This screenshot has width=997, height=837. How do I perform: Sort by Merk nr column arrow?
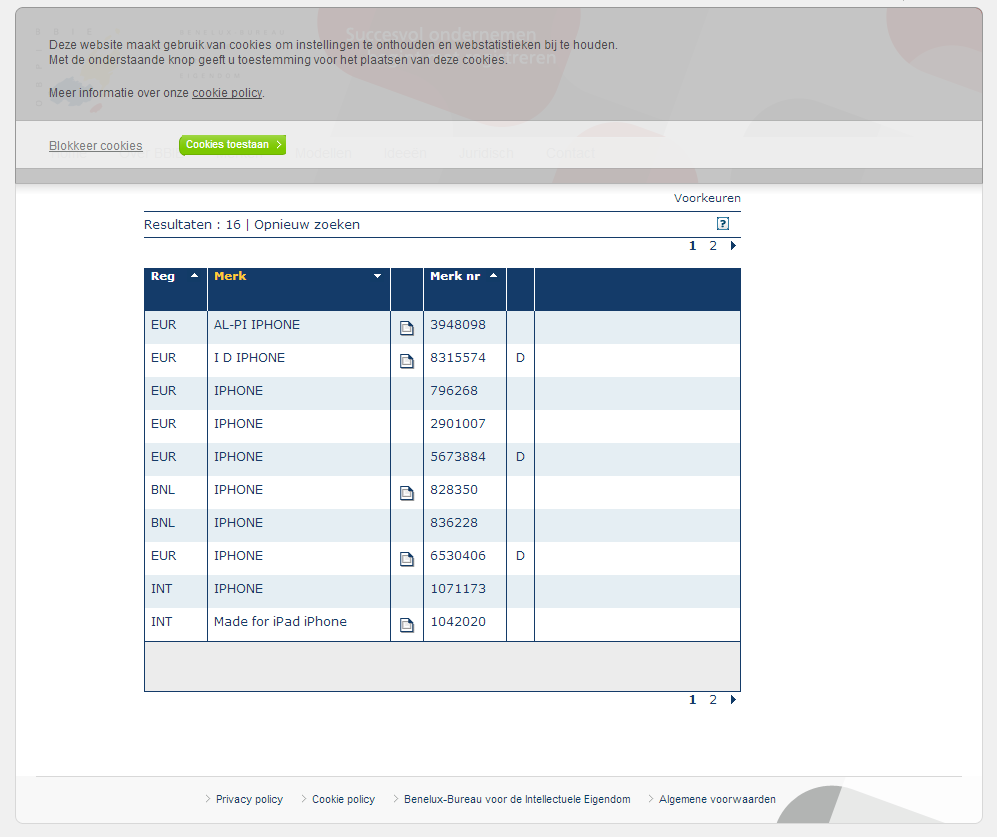(493, 275)
